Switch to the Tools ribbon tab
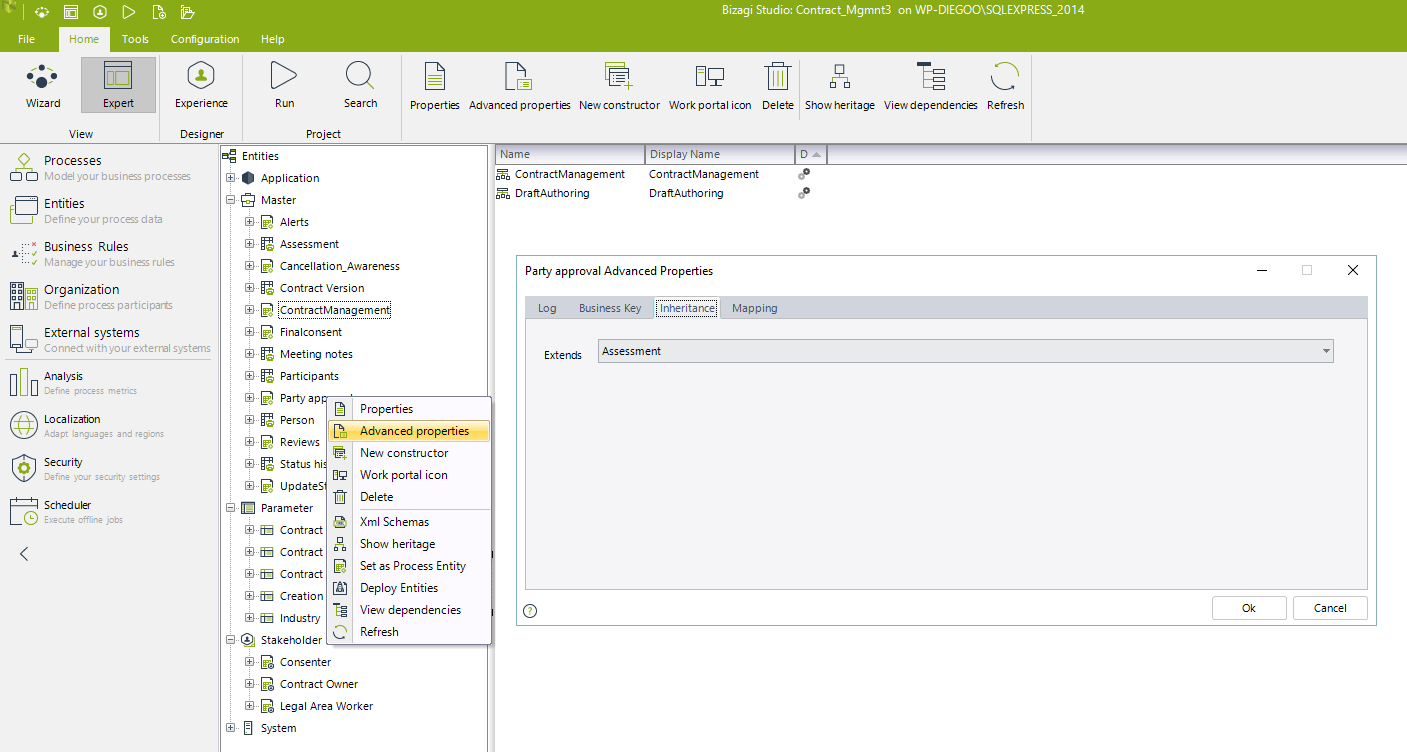The image size is (1407, 752). click(135, 39)
